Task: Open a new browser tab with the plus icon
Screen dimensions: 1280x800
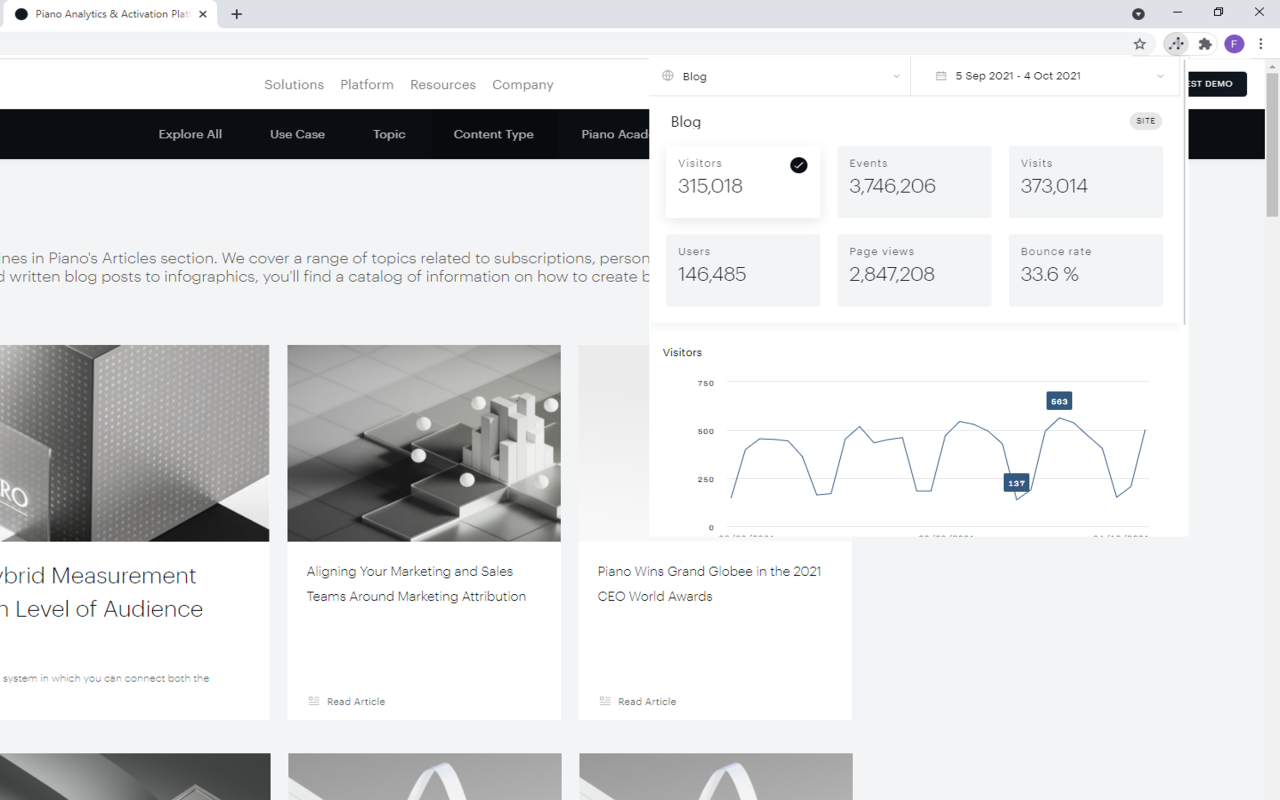Action: [236, 14]
